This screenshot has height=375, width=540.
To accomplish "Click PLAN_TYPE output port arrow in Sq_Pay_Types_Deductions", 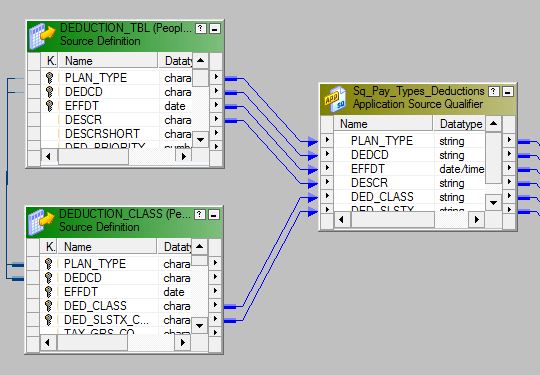I will pyautogui.click(x=509, y=140).
